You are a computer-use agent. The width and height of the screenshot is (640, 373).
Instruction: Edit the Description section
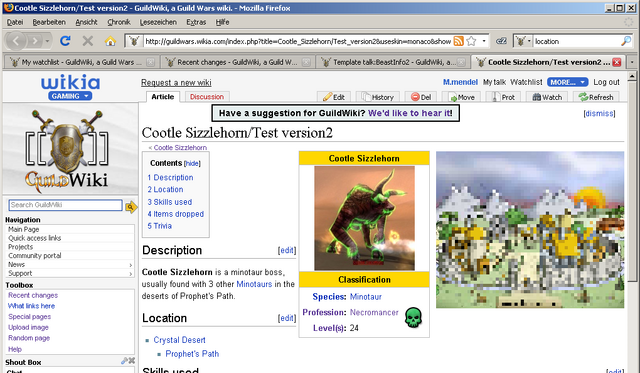287,250
